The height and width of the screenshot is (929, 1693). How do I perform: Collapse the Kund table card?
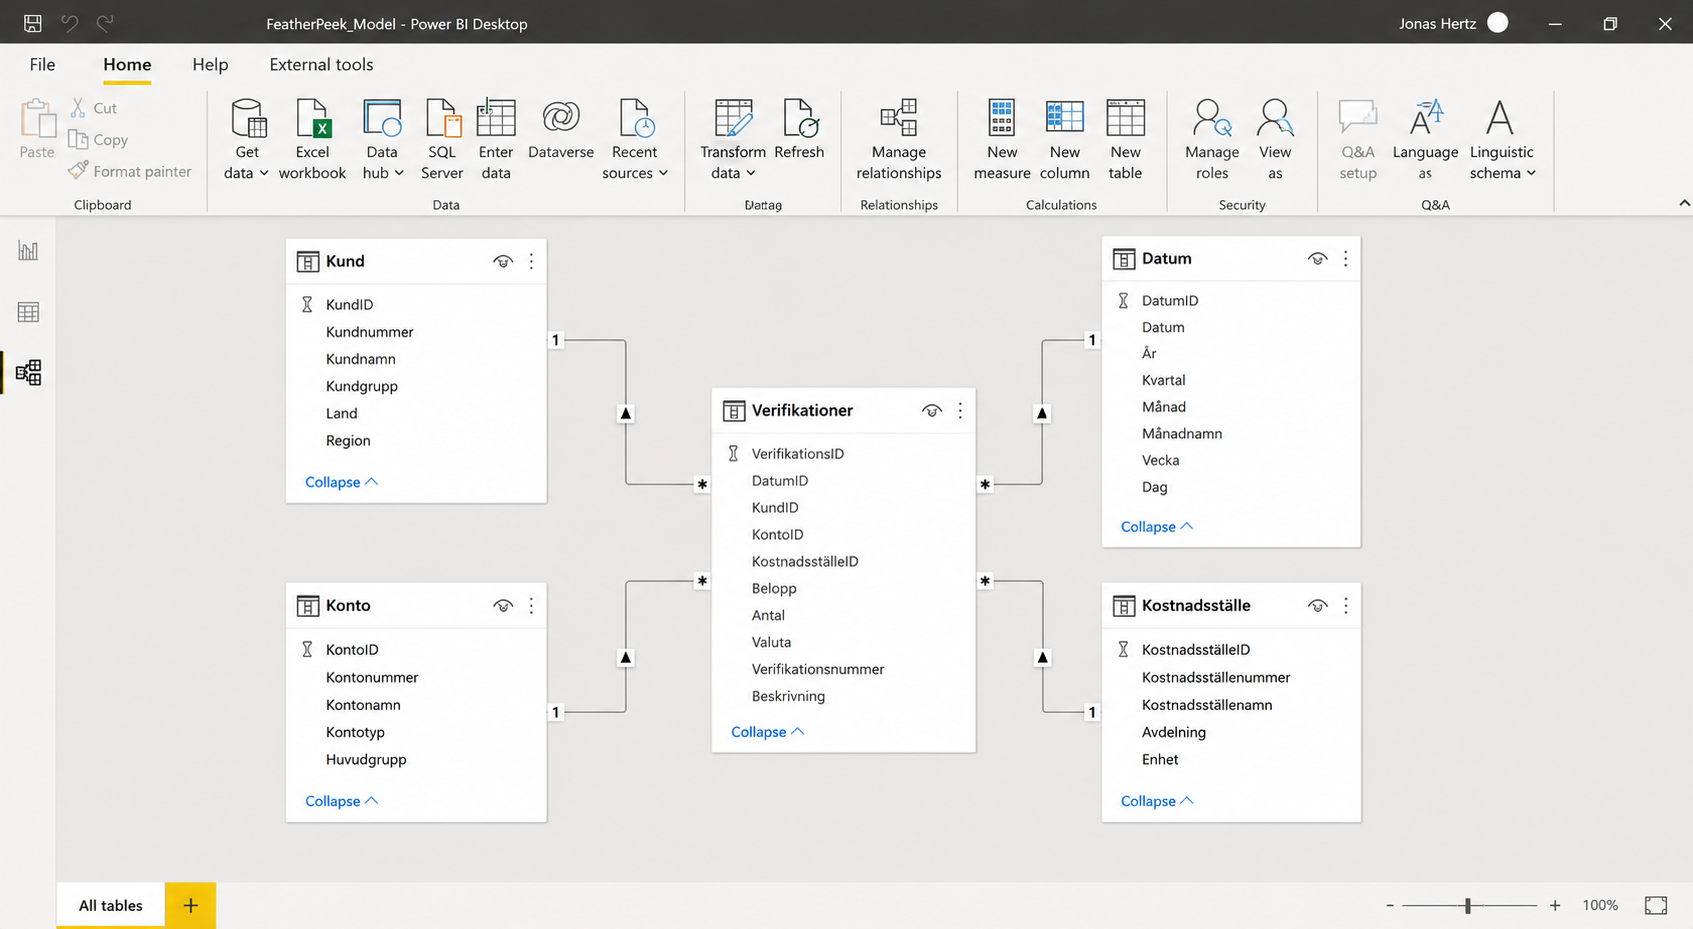tap(341, 482)
